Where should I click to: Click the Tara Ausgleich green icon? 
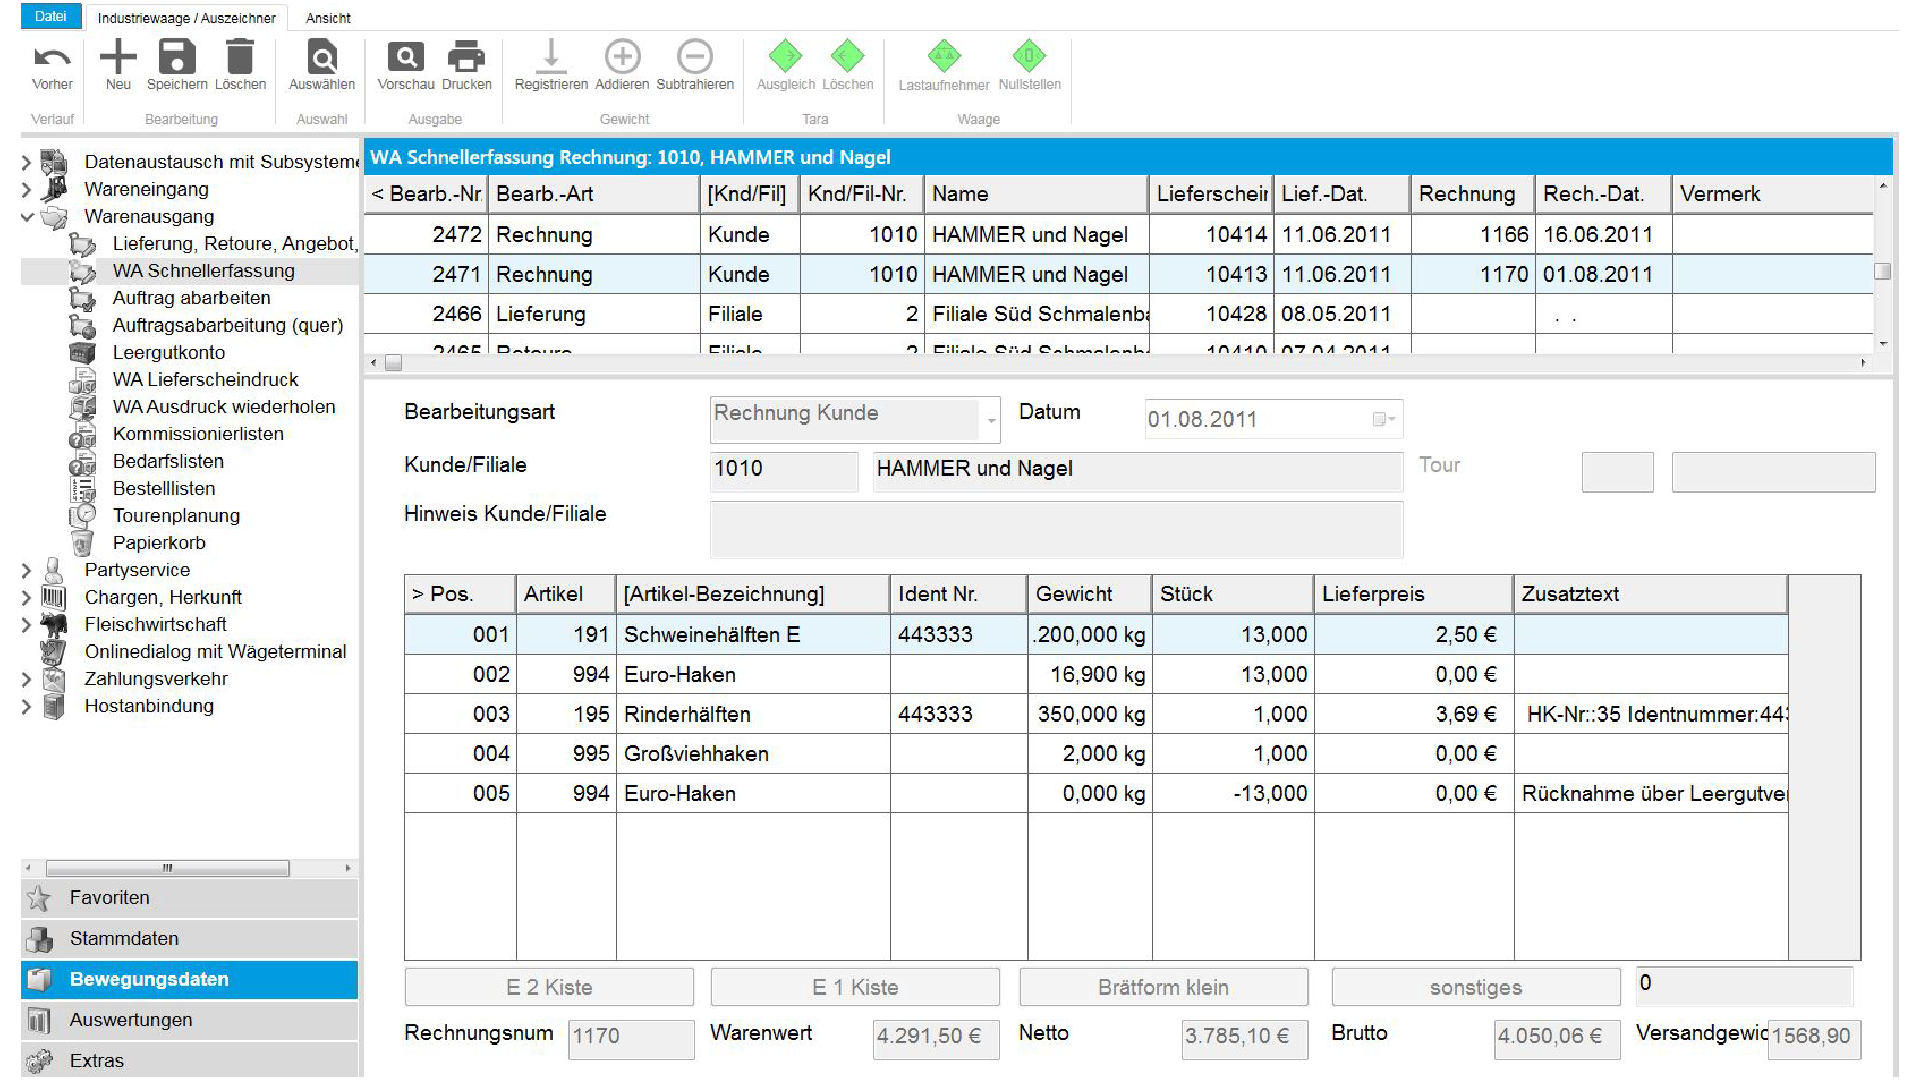(x=785, y=57)
